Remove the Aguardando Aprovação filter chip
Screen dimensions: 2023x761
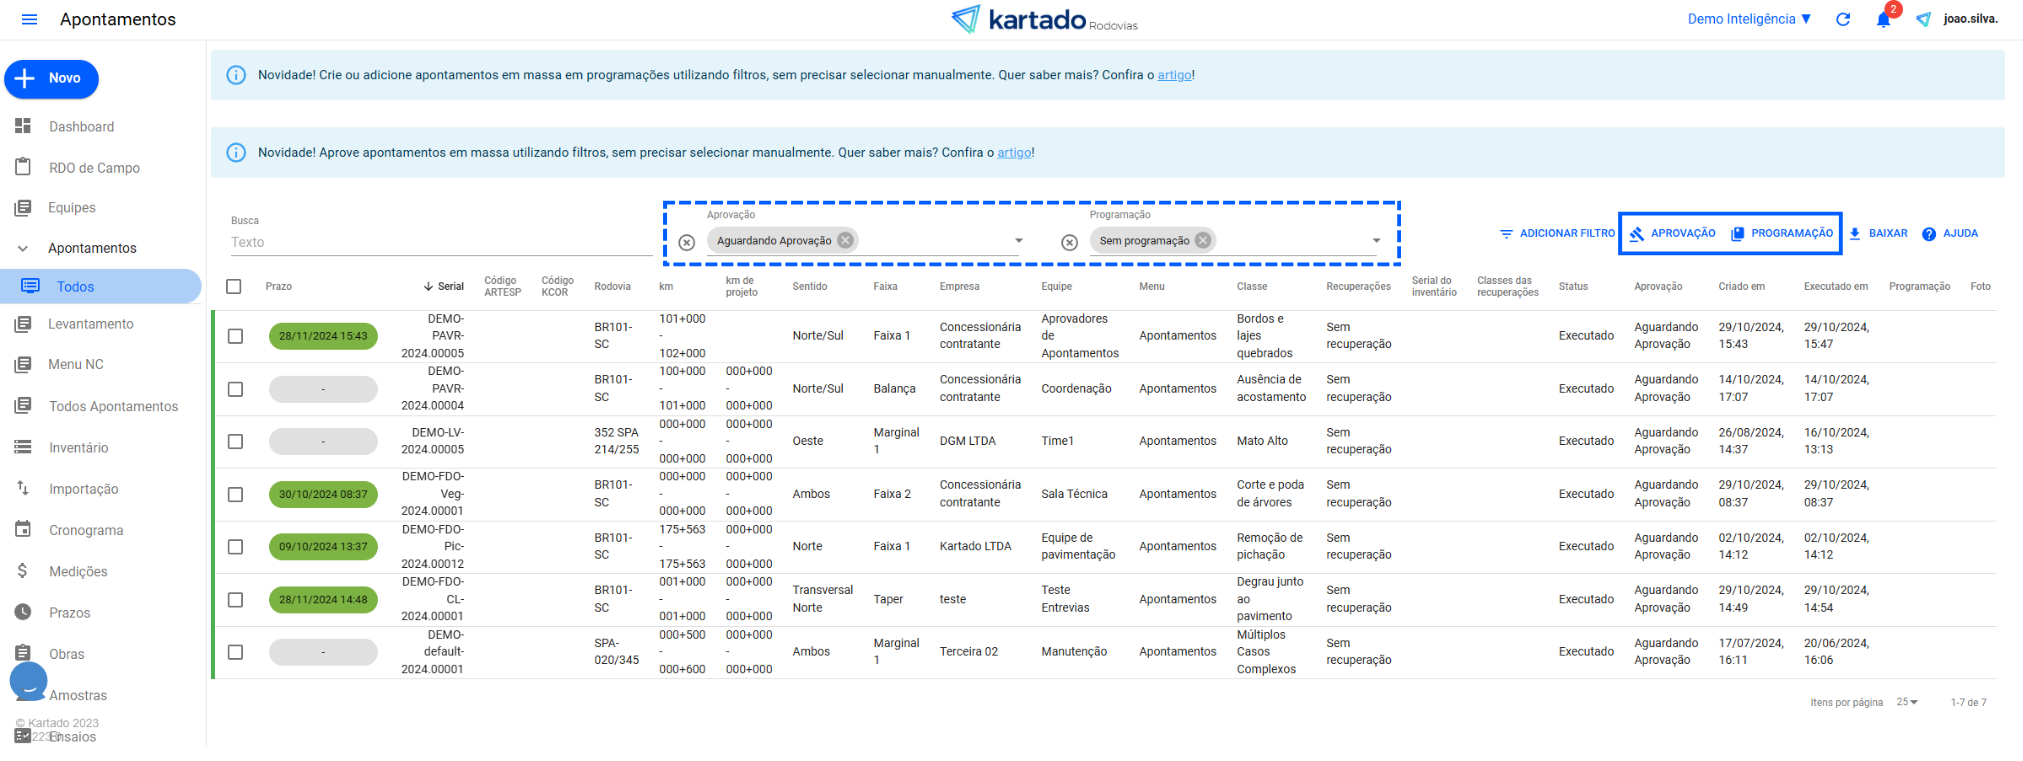click(x=846, y=240)
